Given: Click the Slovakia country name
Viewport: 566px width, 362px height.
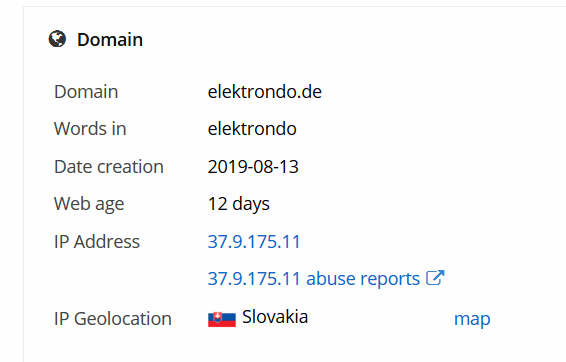Looking at the screenshot, I should pyautogui.click(x=275, y=317).
